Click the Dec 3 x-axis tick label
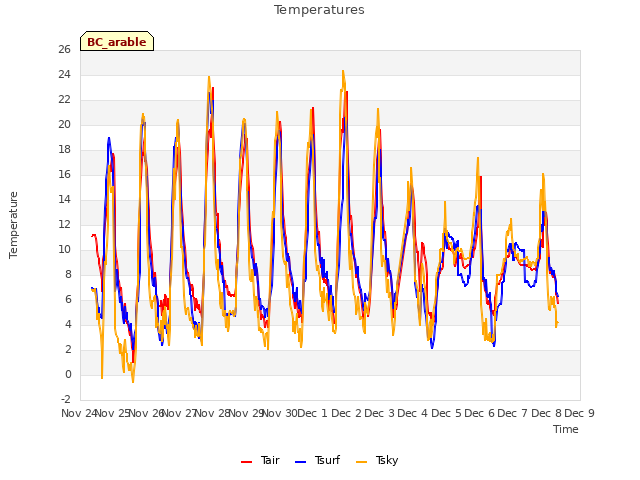Screen dimensions: 640x480 click(x=380, y=413)
